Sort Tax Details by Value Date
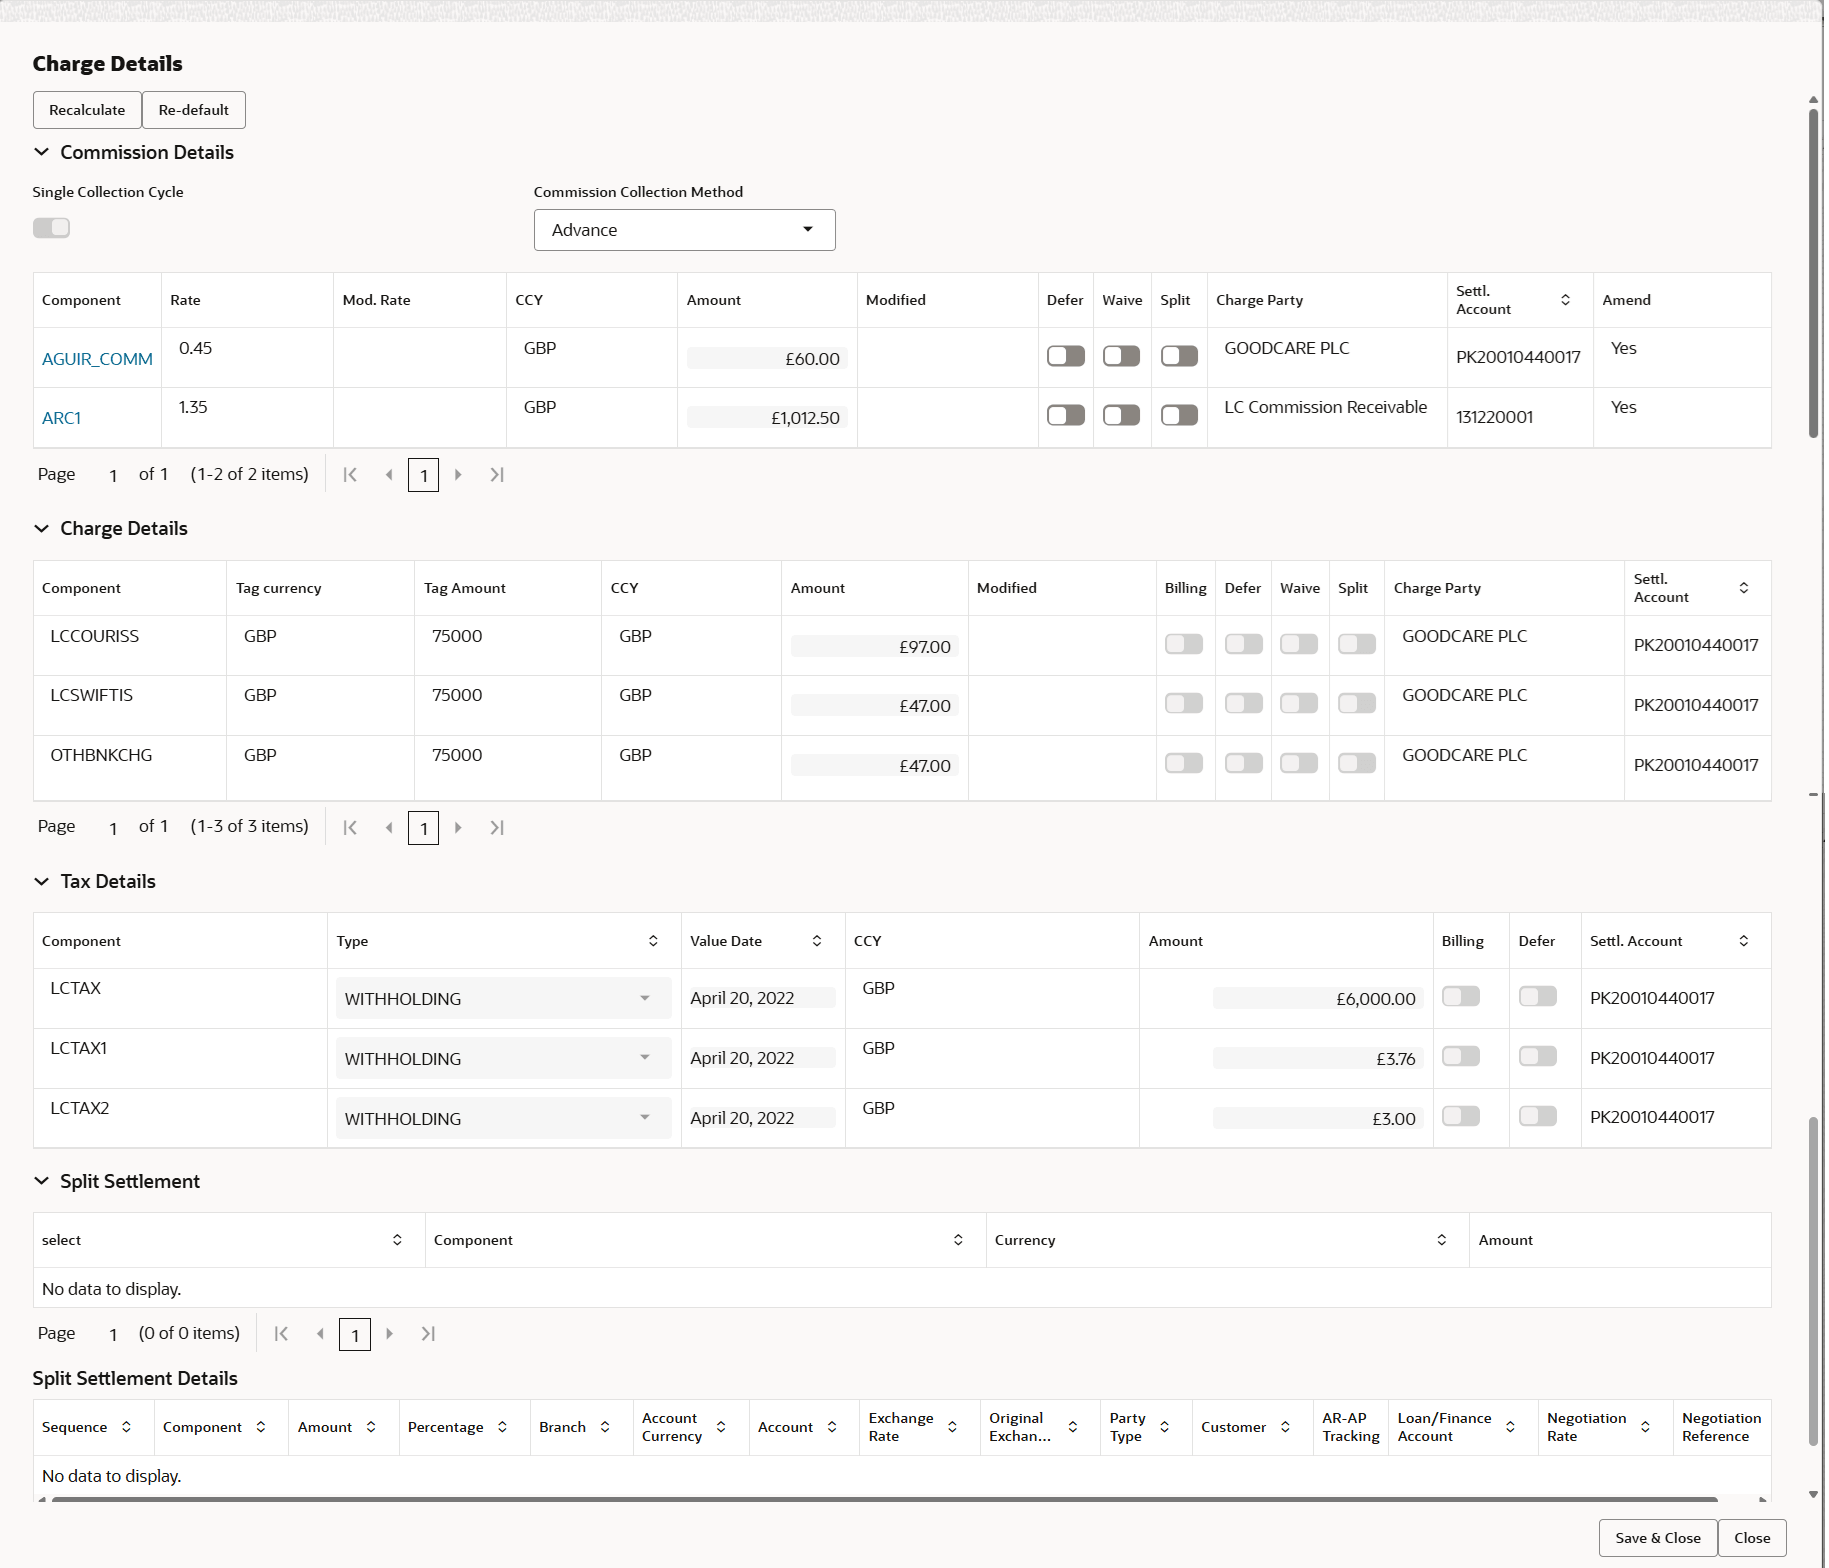This screenshot has width=1829, height=1568. [x=816, y=940]
